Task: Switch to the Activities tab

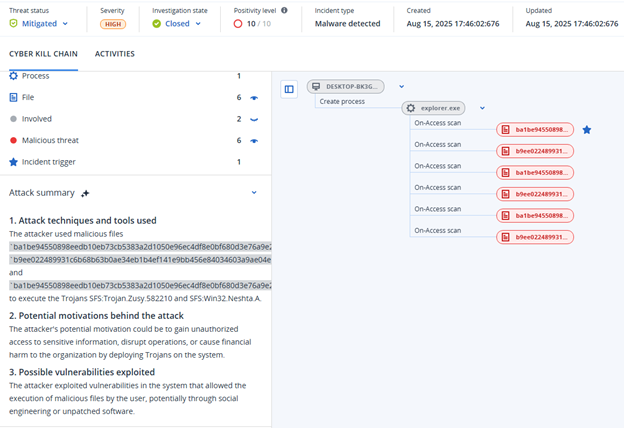Action: [x=114, y=54]
